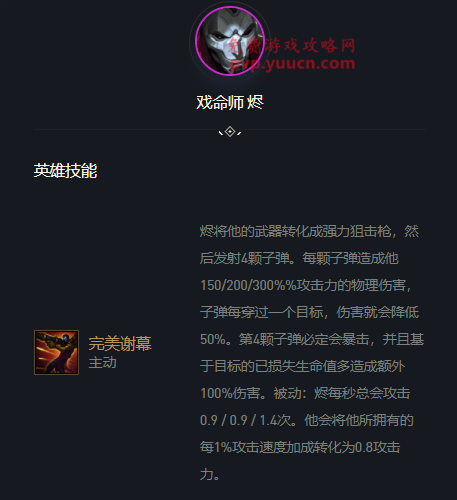Viewport: 457px width, 500px height.
Task: Click the line starting 子弹每穿过一个目标
Action: pos(309,312)
